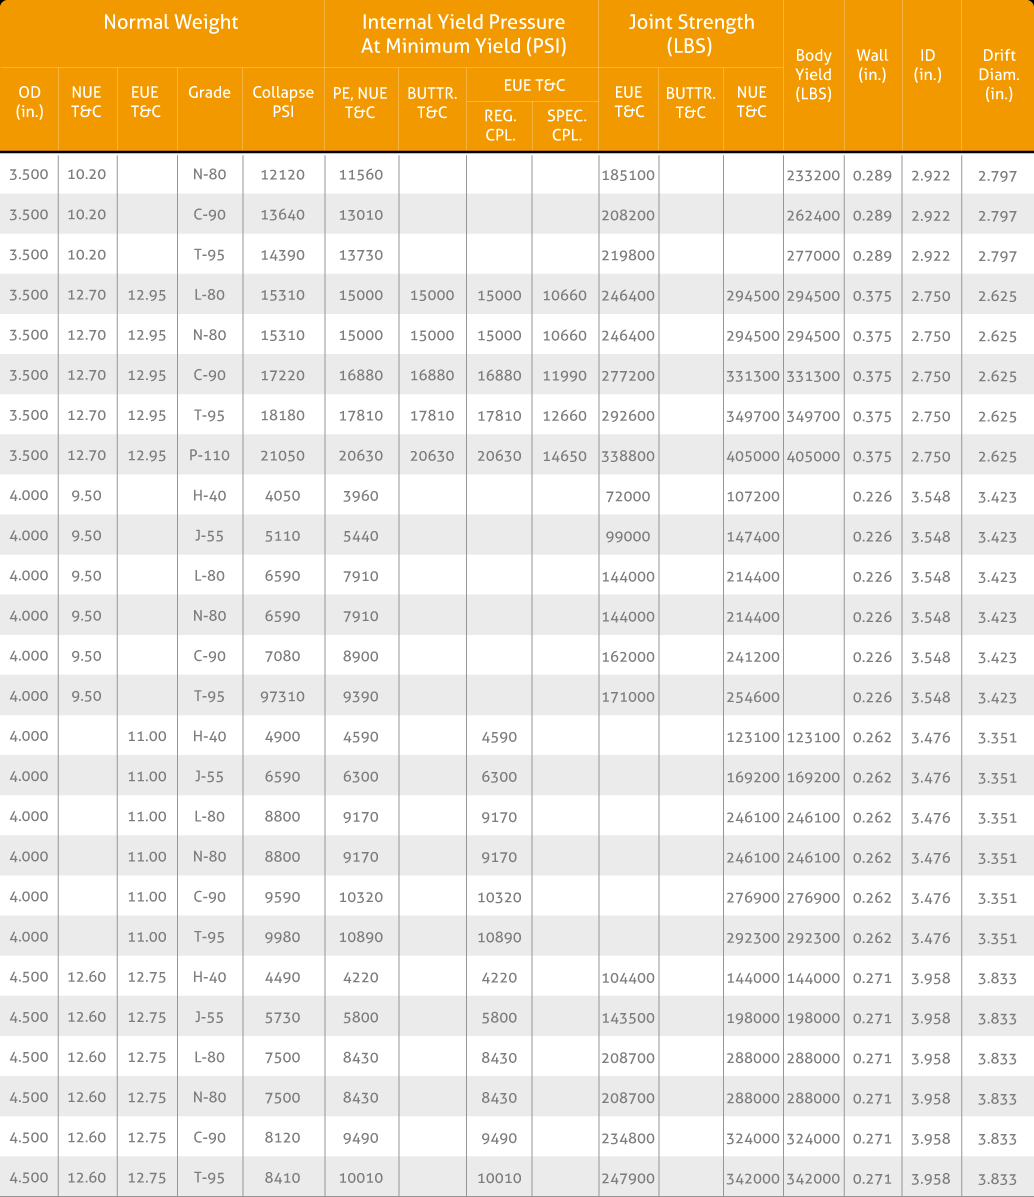Select special coupling value 14650

[564, 457]
